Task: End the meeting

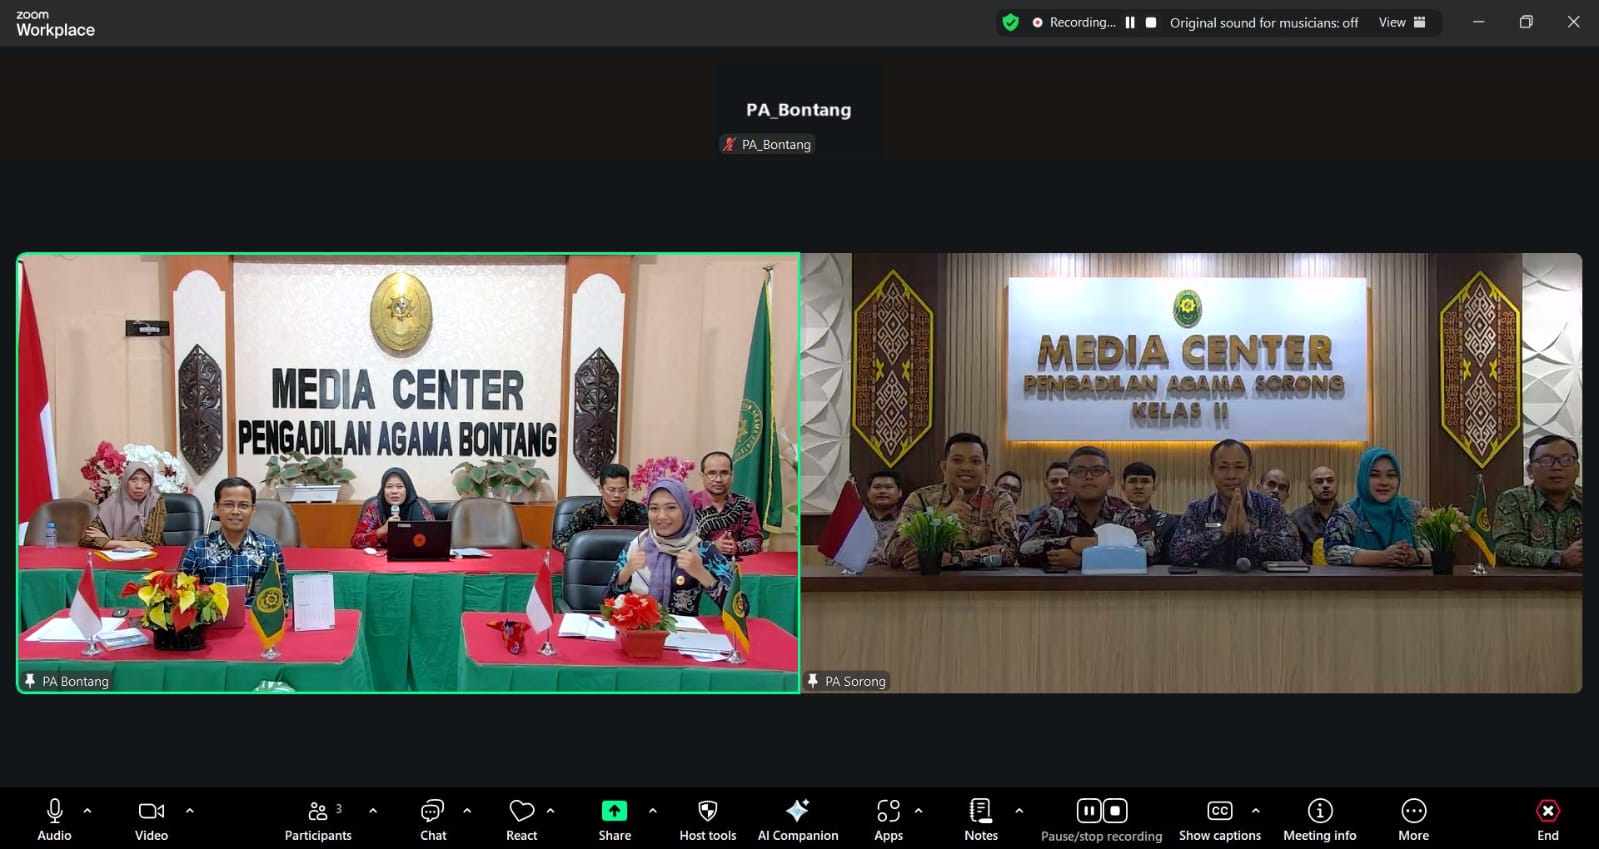Action: click(x=1547, y=819)
